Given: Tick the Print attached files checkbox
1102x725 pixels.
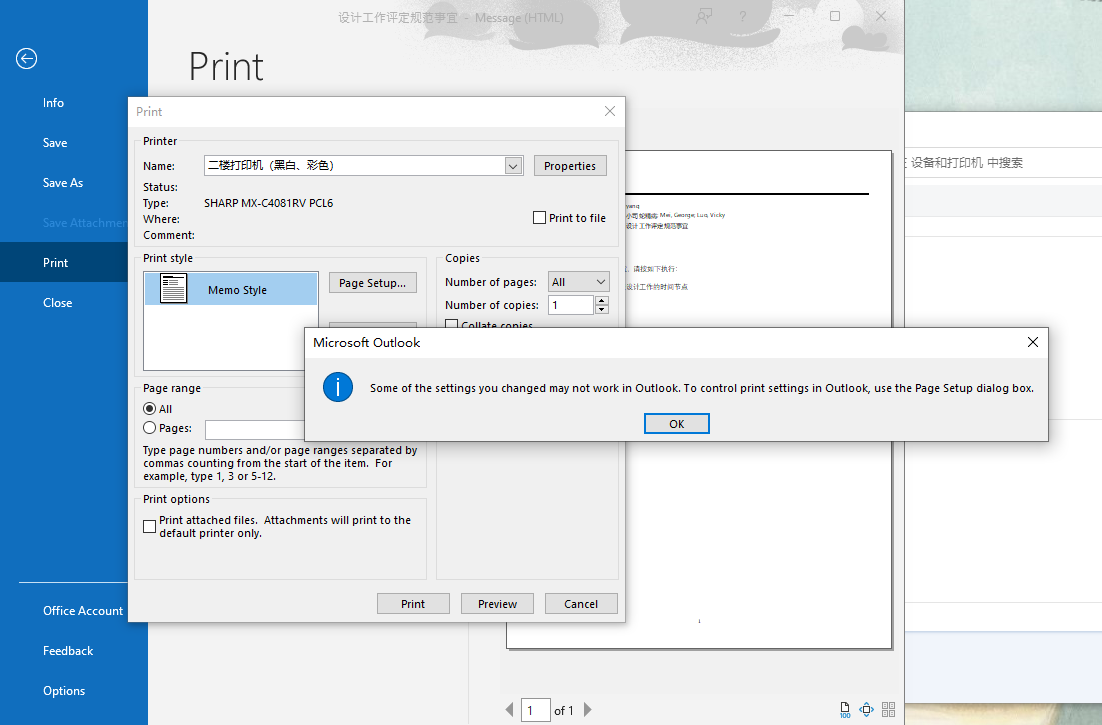Looking at the screenshot, I should (x=150, y=526).
